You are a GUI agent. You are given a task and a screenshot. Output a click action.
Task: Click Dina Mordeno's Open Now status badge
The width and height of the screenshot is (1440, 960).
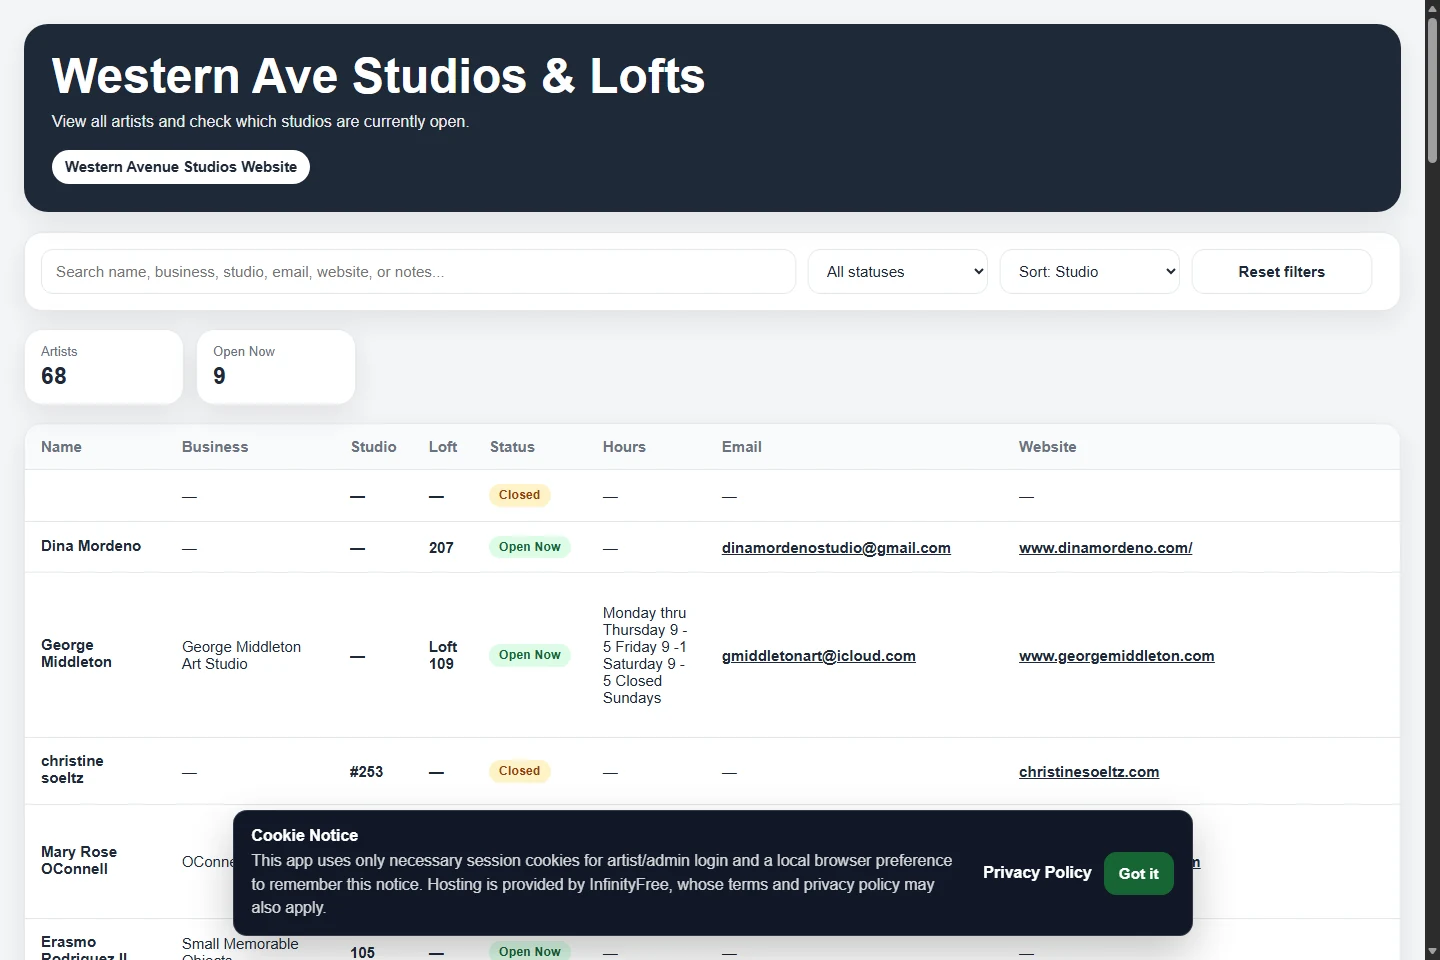click(530, 547)
